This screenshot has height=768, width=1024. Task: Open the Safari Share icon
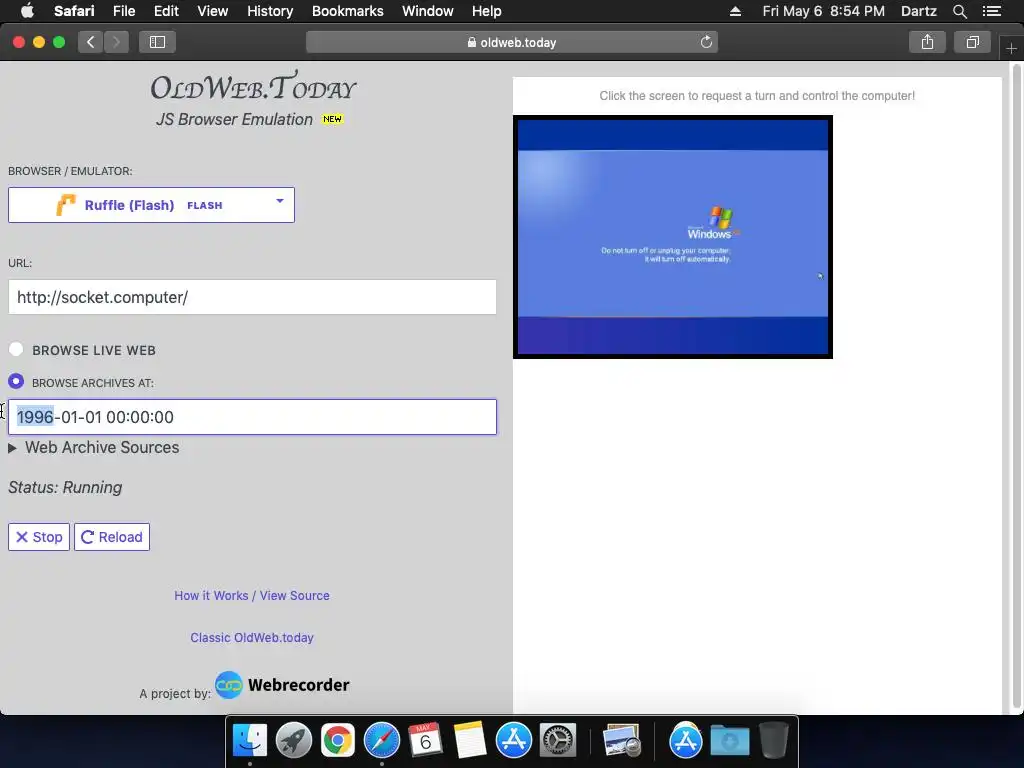[927, 42]
